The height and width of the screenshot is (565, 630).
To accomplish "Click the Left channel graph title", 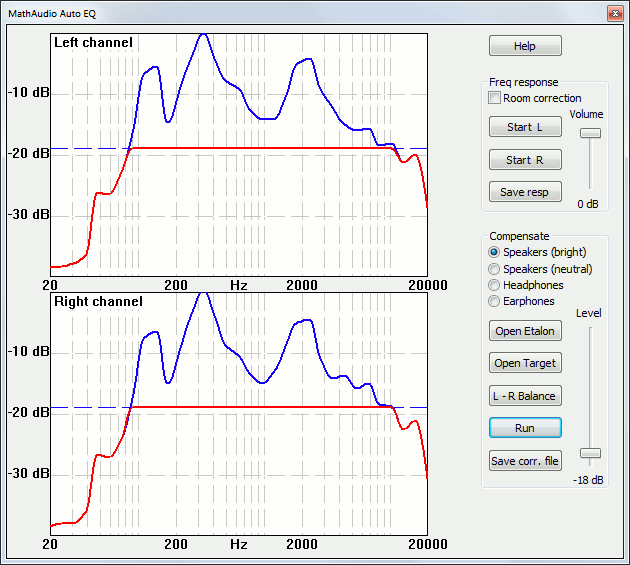I will (x=93, y=43).
